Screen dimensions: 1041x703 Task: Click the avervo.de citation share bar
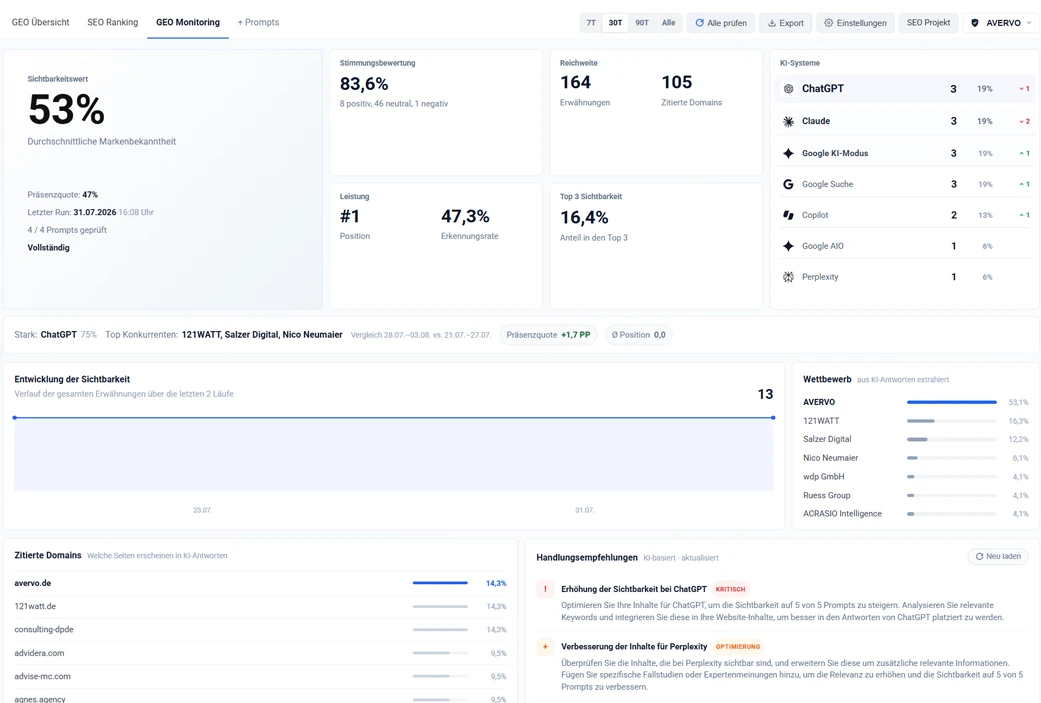click(x=440, y=583)
